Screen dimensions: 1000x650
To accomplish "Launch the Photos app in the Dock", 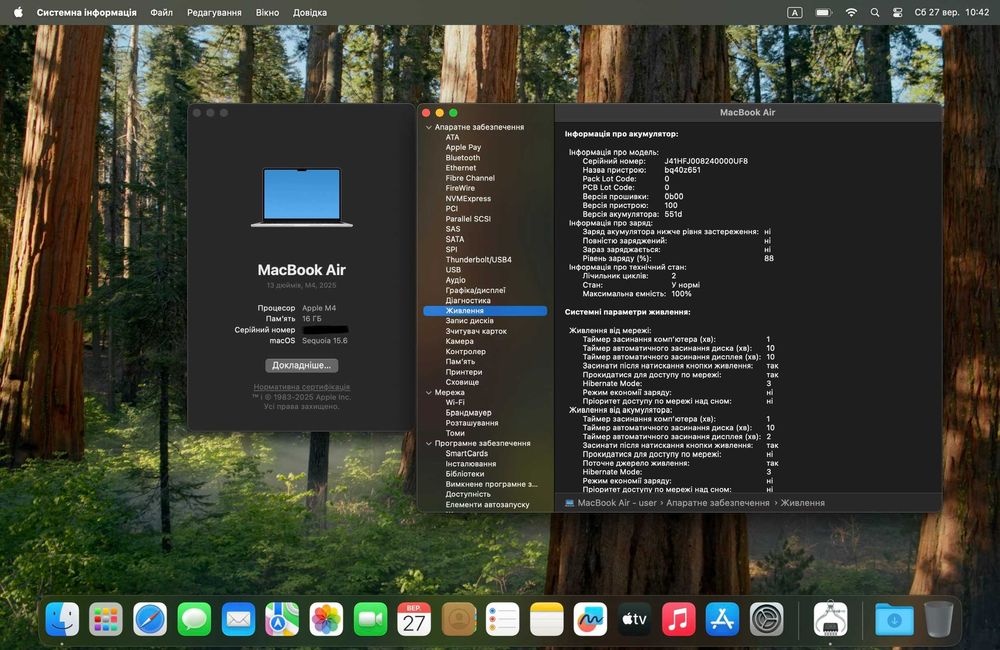I will (326, 619).
